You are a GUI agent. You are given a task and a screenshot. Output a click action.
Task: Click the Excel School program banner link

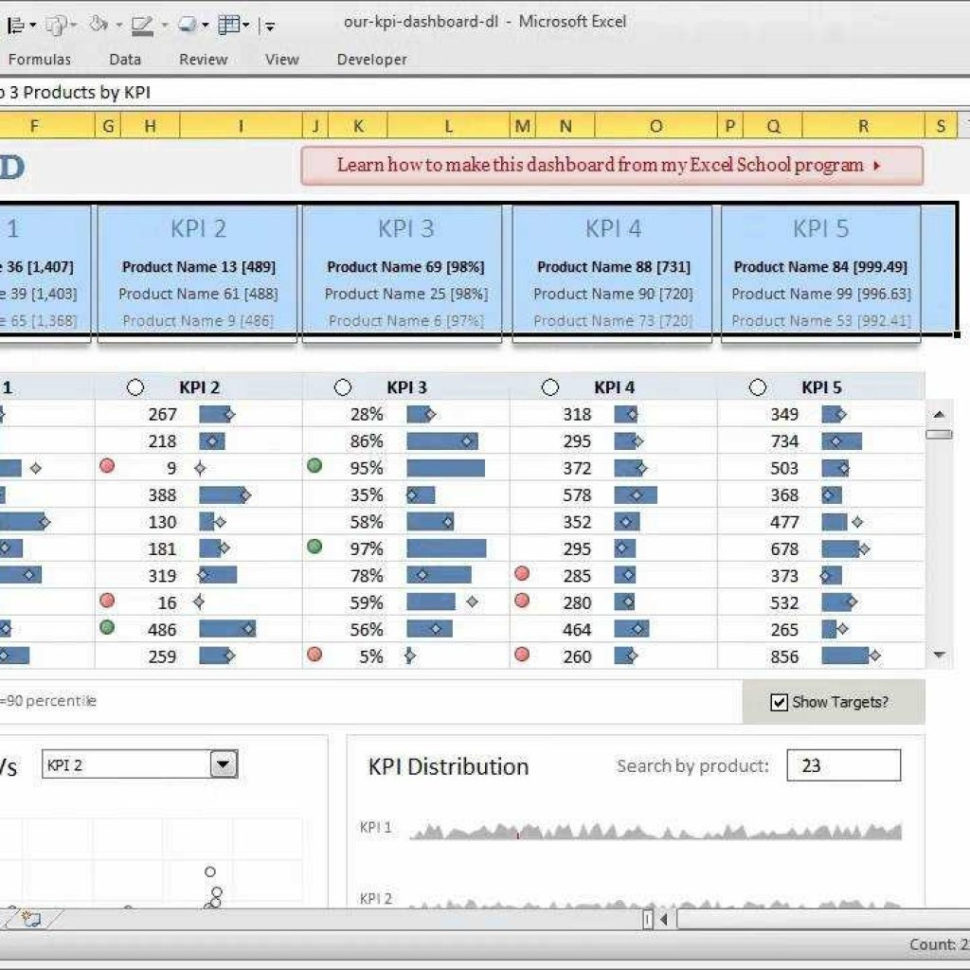610,163
